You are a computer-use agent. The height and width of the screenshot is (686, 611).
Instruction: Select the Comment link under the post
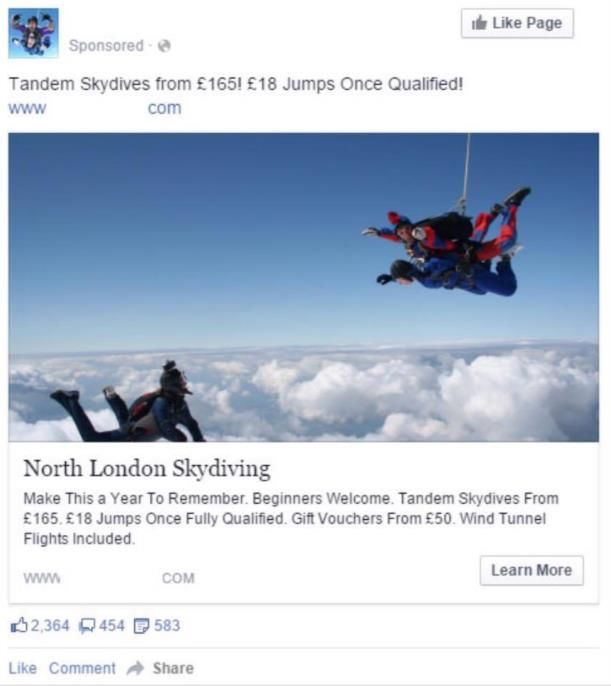(x=82, y=668)
